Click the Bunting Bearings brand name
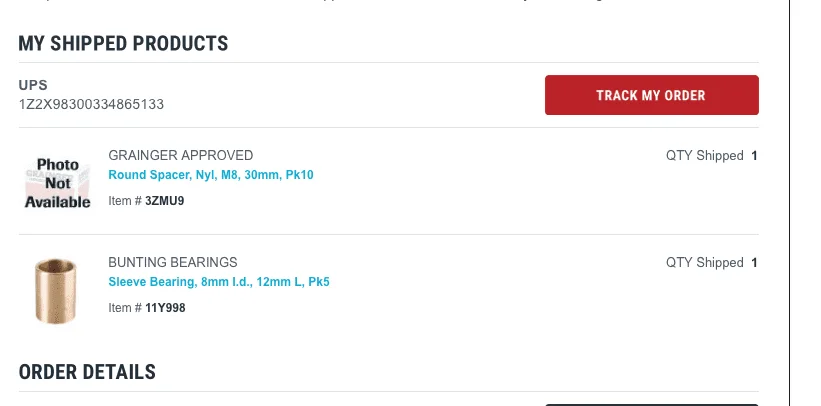821x406 pixels. 172,262
